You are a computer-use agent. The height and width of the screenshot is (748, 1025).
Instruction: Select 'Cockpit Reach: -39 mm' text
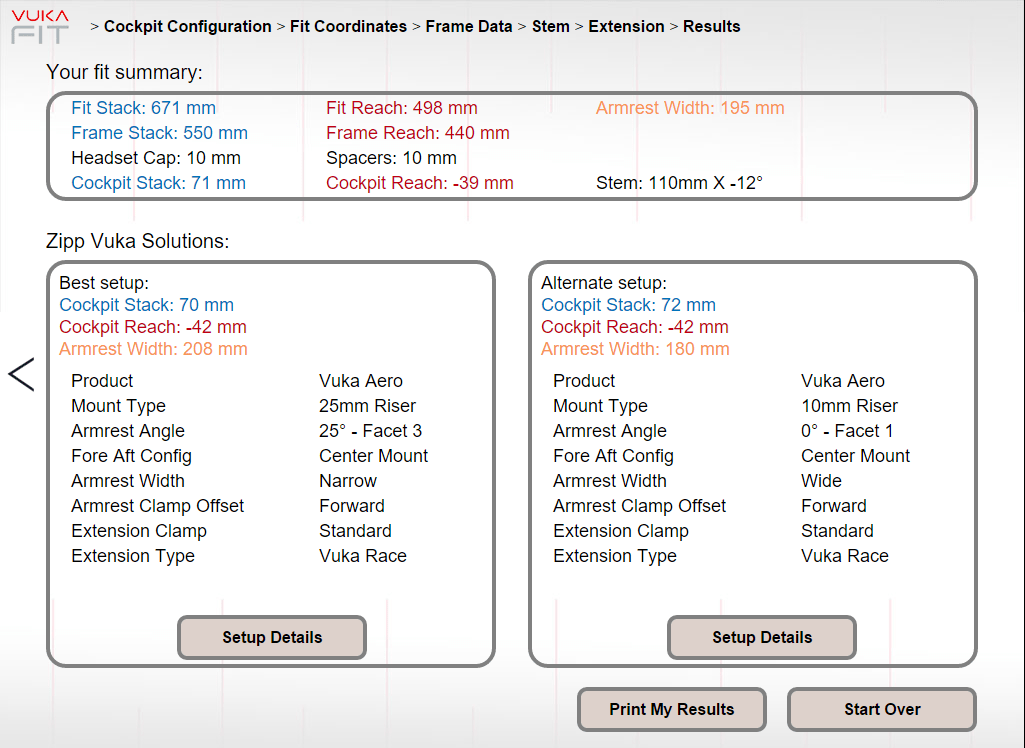pyautogui.click(x=420, y=182)
